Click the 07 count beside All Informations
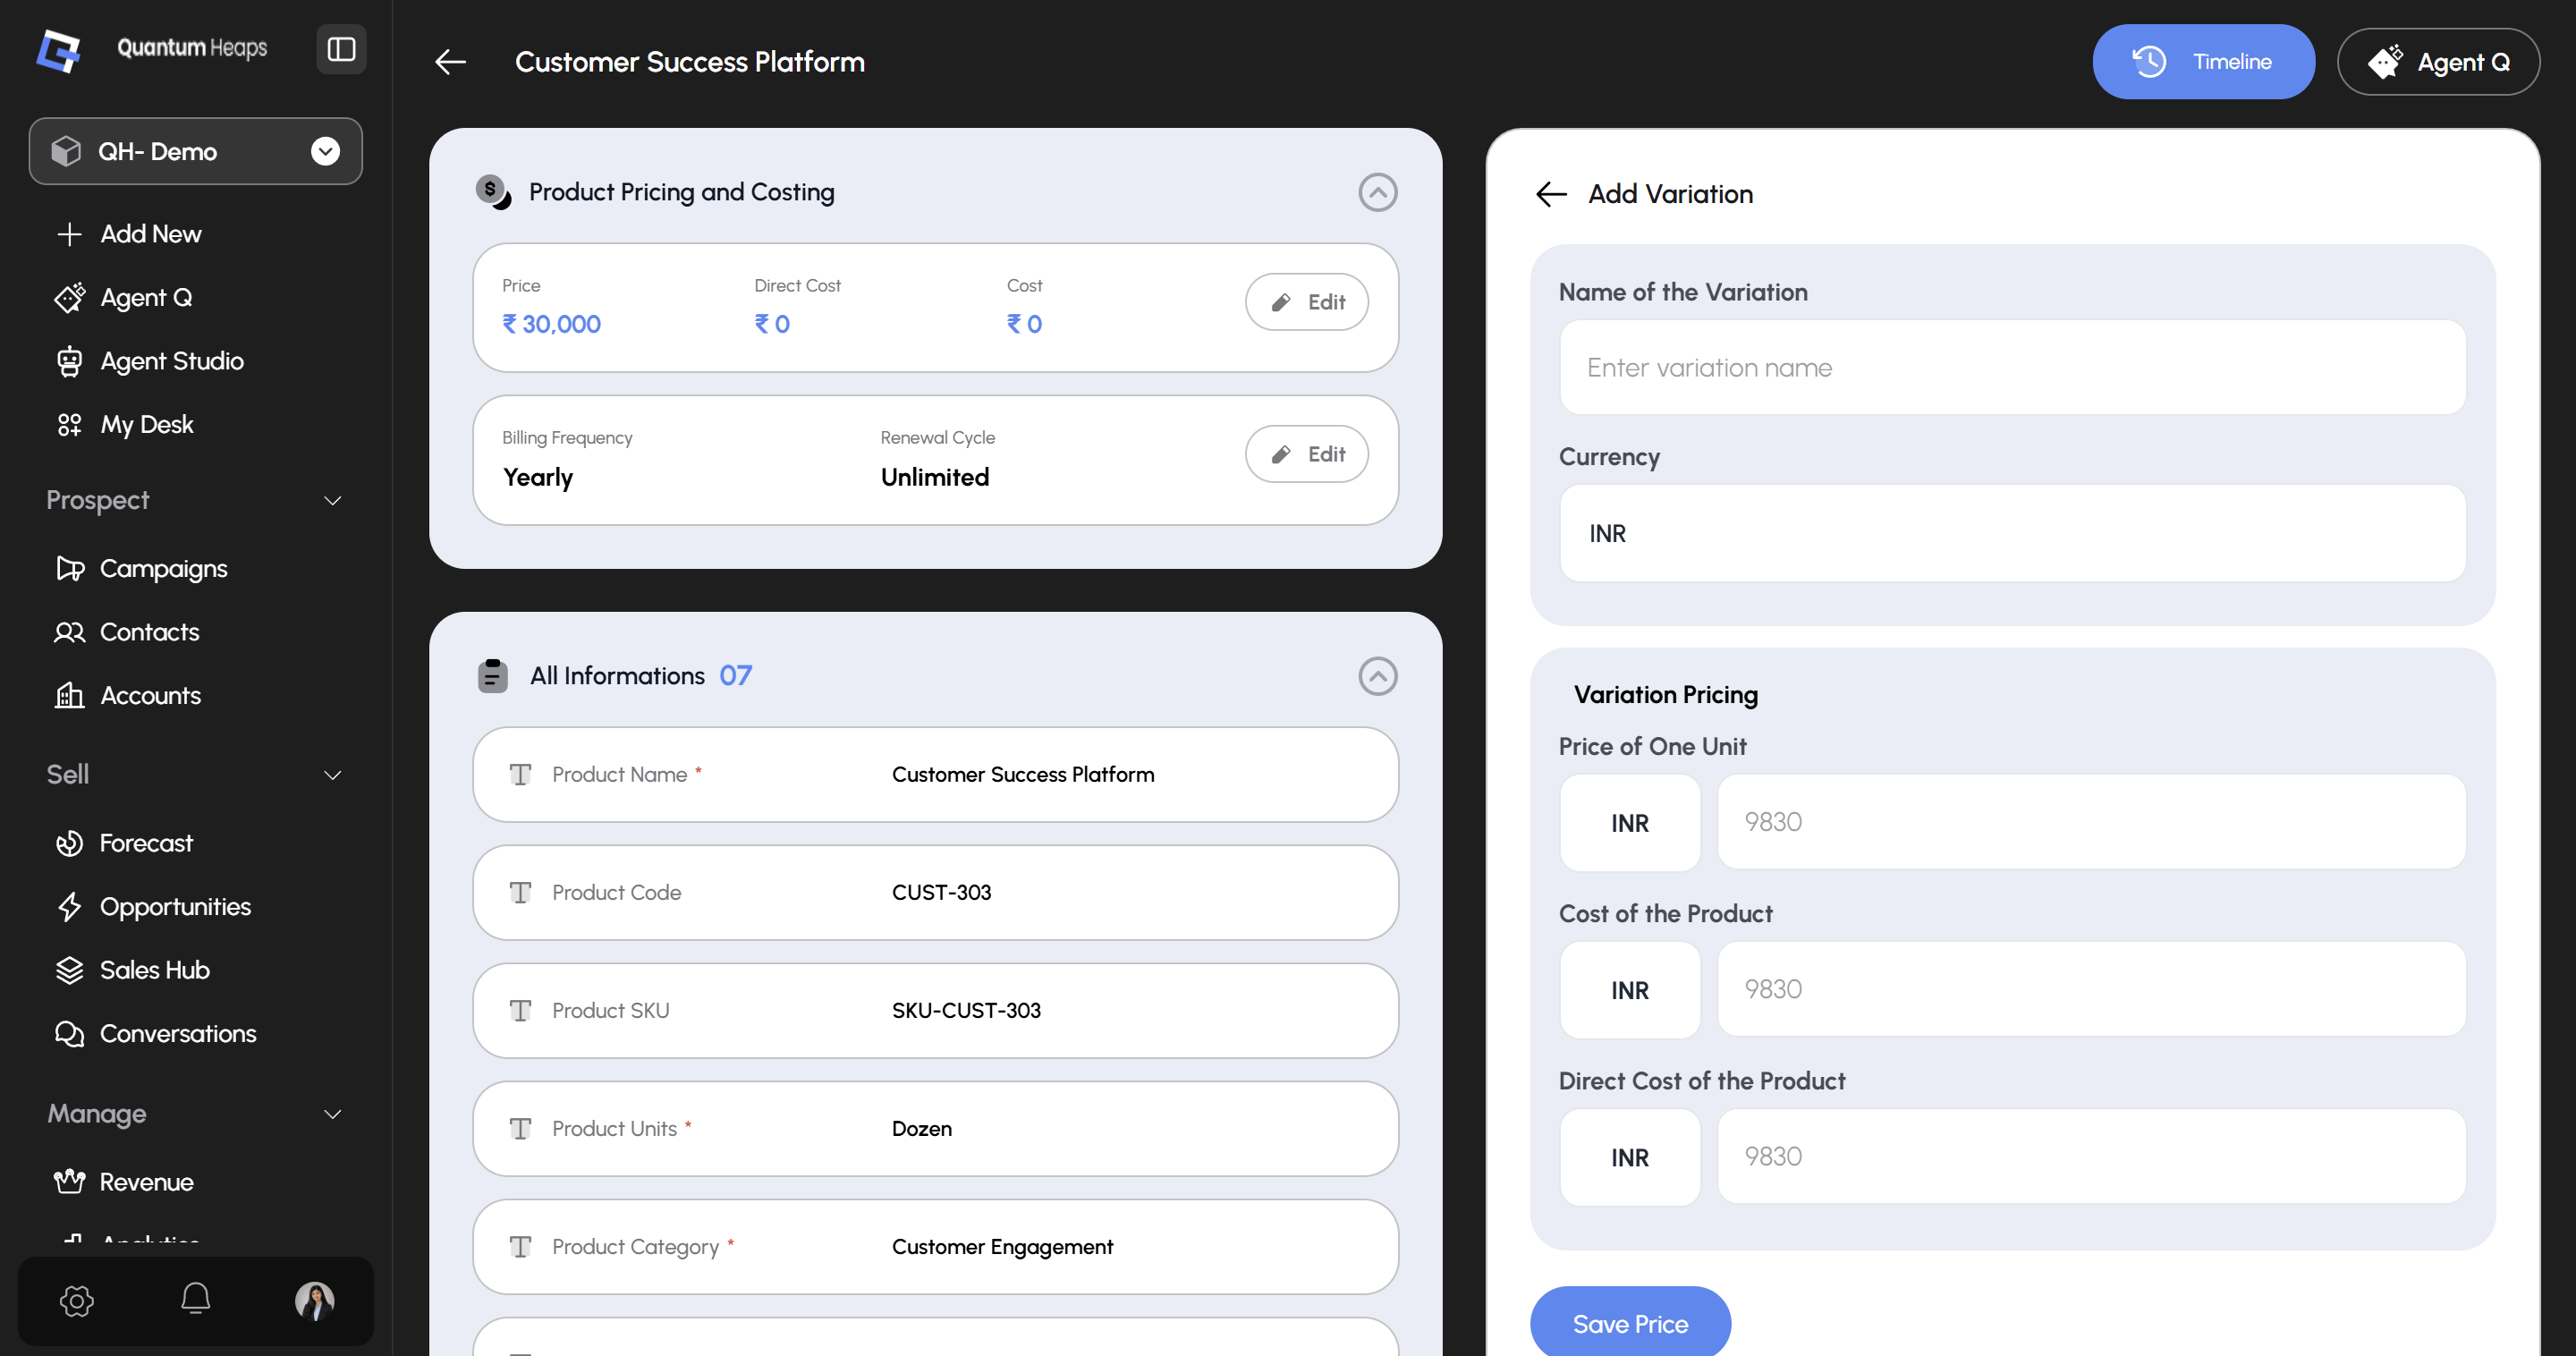The width and height of the screenshot is (2576, 1356). (735, 676)
